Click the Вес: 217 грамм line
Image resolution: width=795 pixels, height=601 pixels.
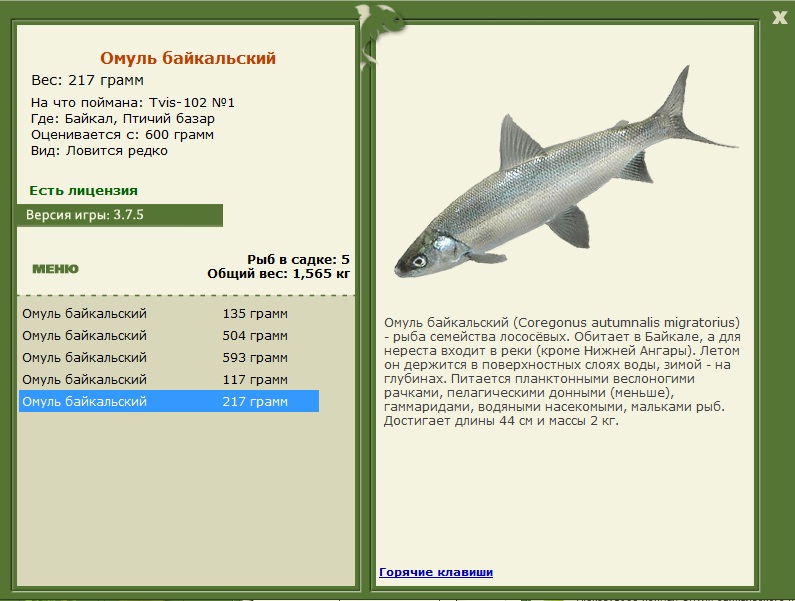point(87,80)
